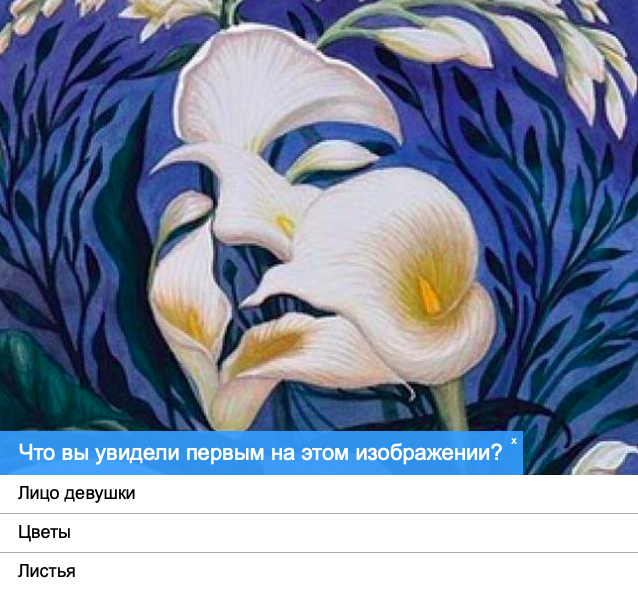This screenshot has width=638, height=590.
Task: Click the white bud beside the poll header
Action: pyautogui.click(x=604, y=458)
